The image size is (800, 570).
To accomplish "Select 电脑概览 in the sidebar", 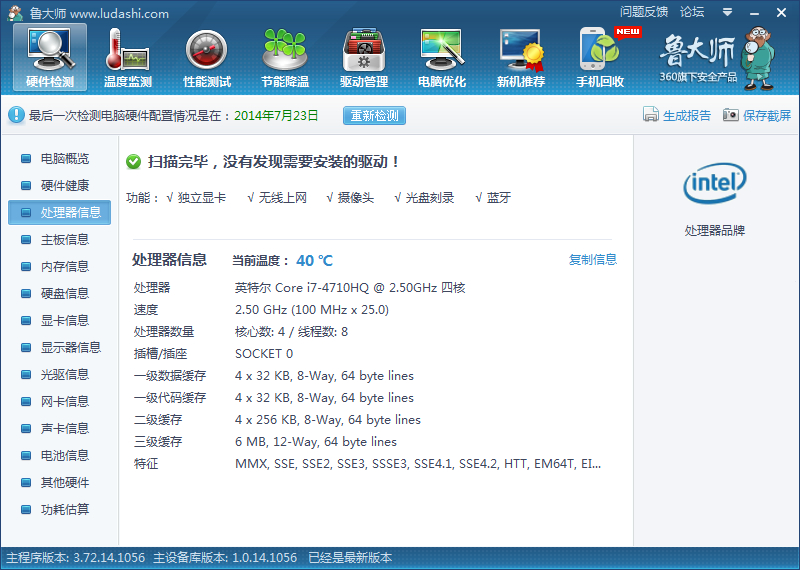I will 59,159.
